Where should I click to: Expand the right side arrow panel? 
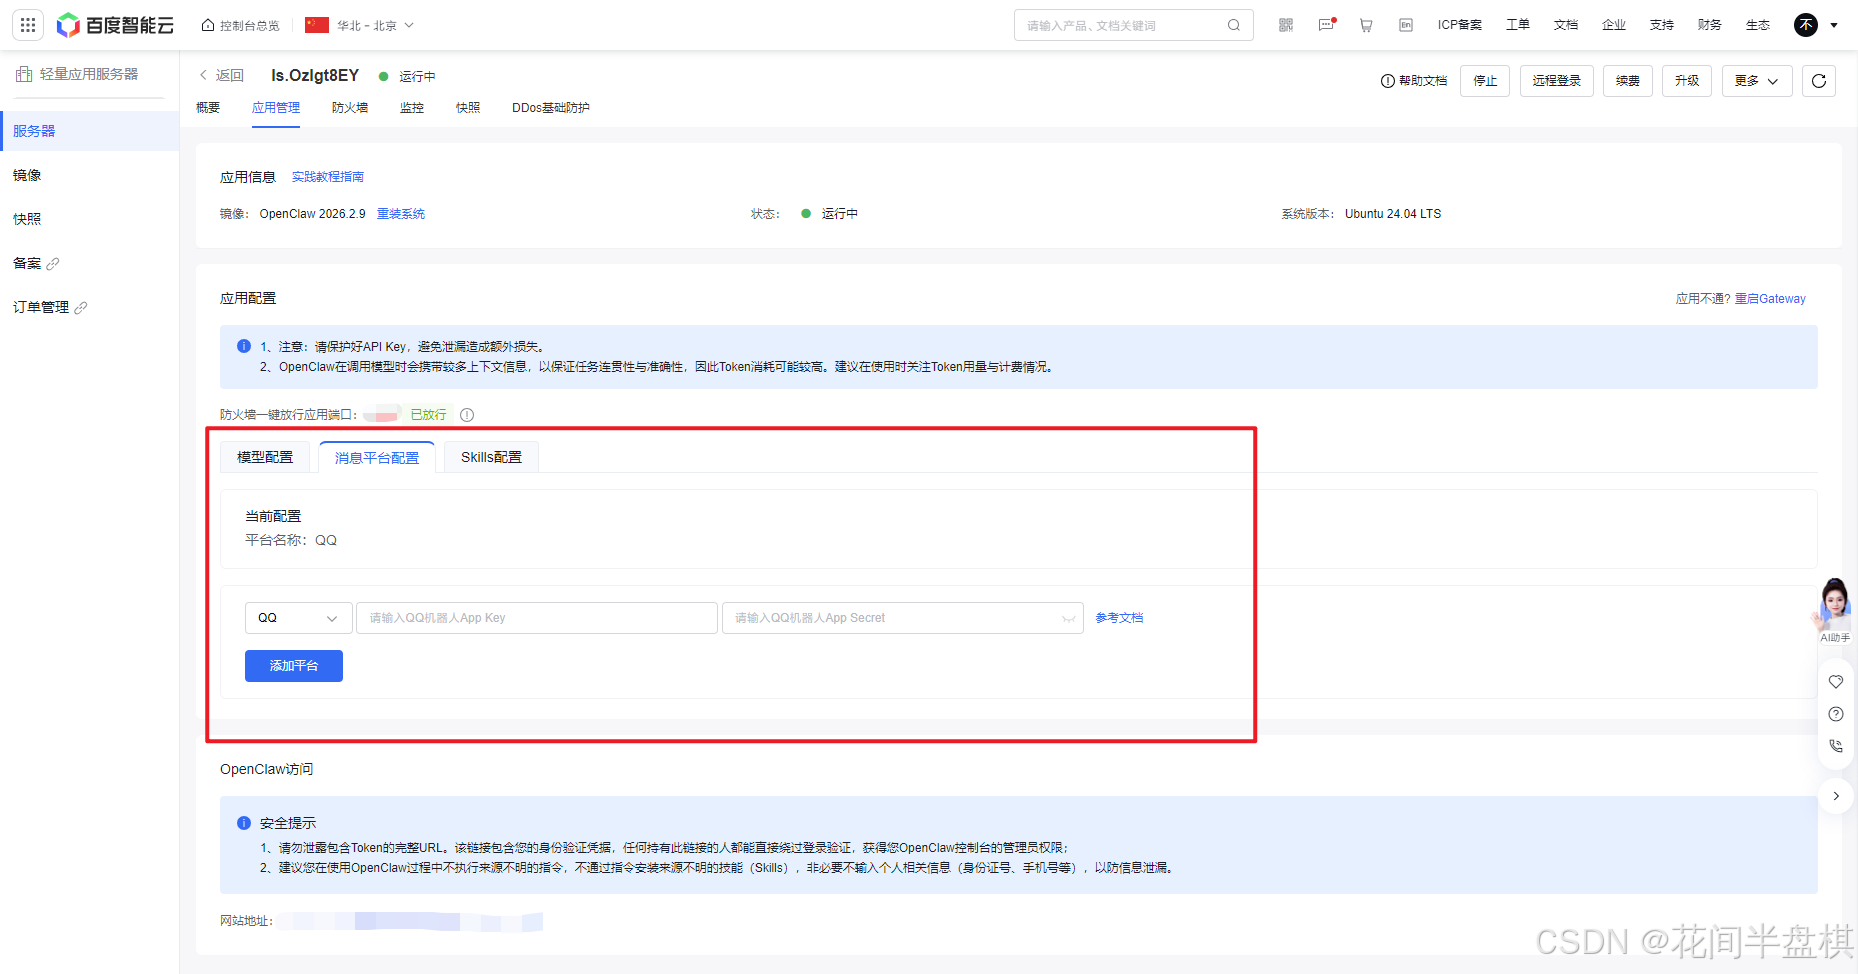(x=1836, y=796)
